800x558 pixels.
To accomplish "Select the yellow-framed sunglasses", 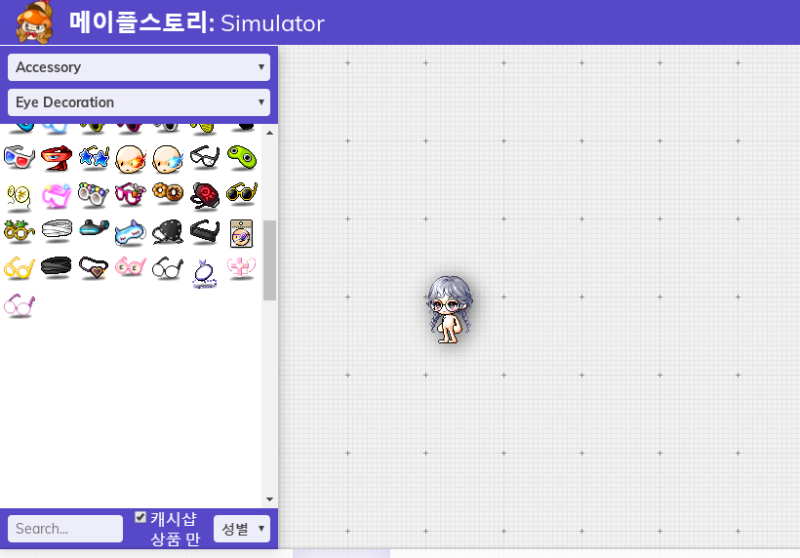I will click(242, 194).
